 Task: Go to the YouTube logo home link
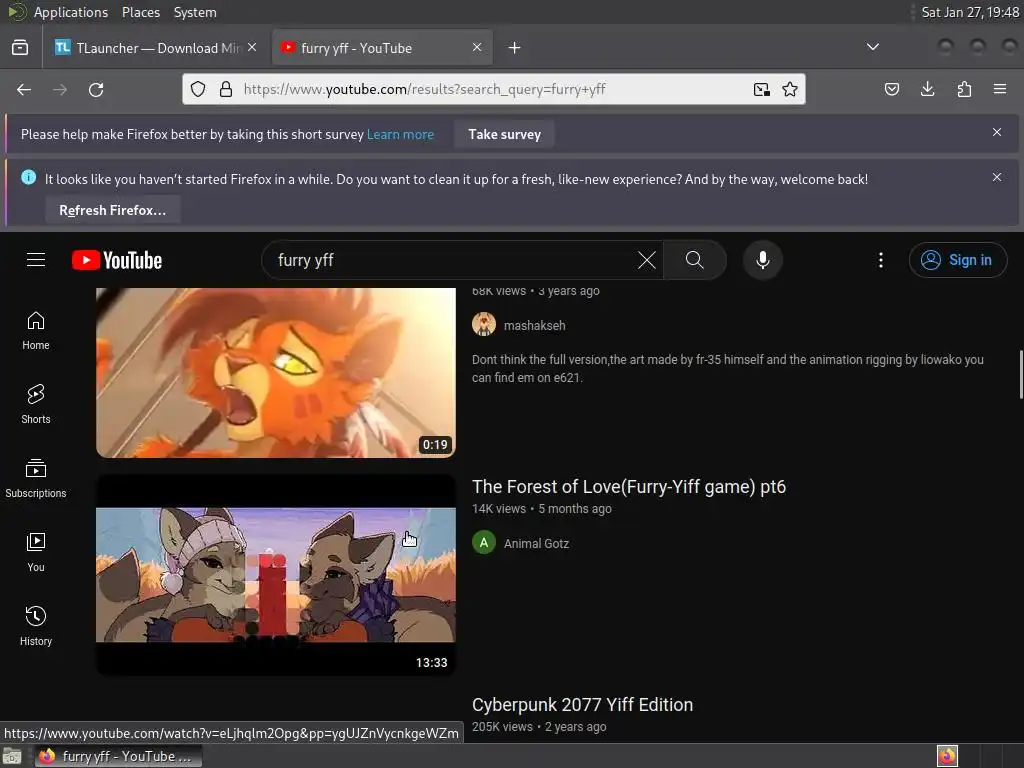[x=117, y=260]
